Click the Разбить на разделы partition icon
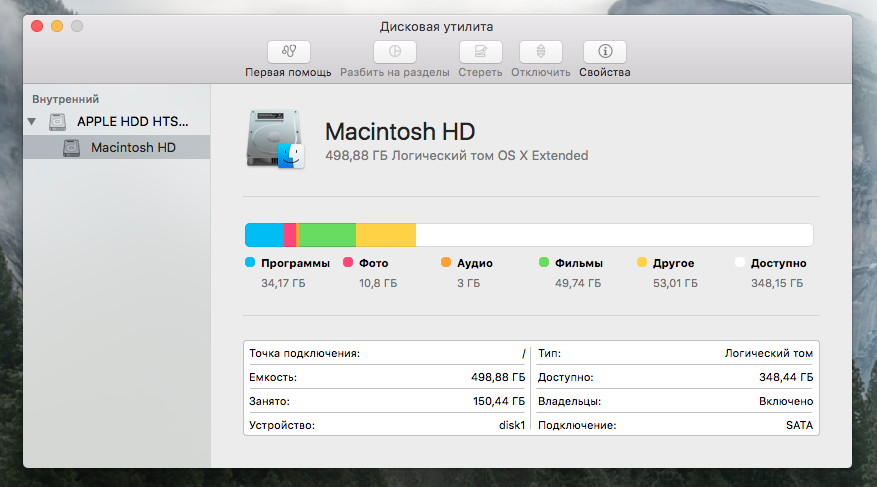This screenshot has height=487, width=877. click(394, 52)
